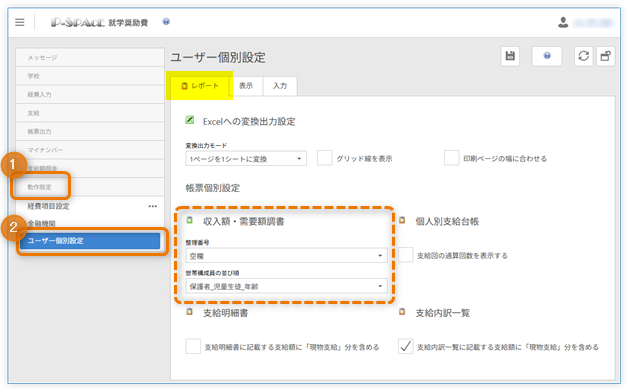Viewport: 628px width, 391px height.
Task: Click the 支給明細書 heading text
Action: [x=225, y=312]
